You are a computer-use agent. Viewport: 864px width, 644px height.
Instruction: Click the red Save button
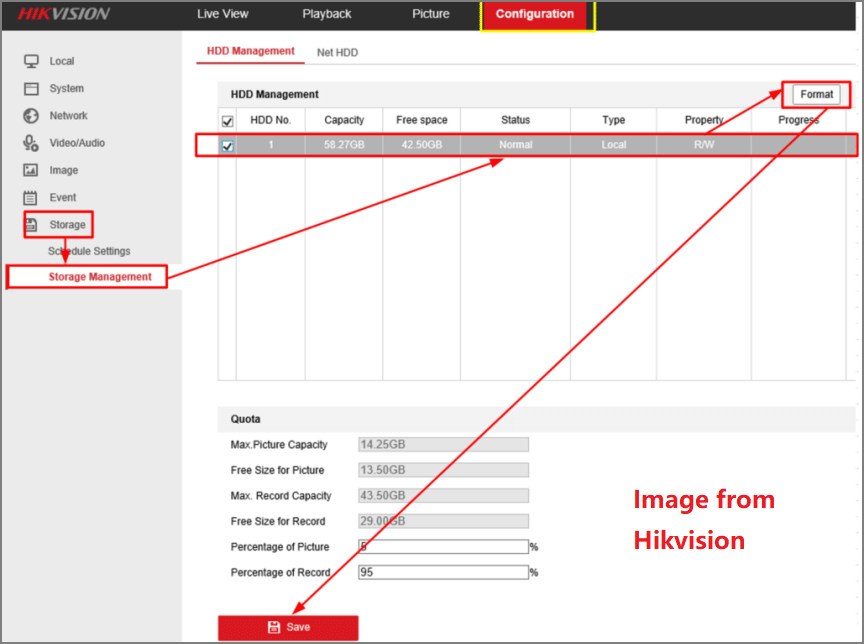(x=288, y=627)
